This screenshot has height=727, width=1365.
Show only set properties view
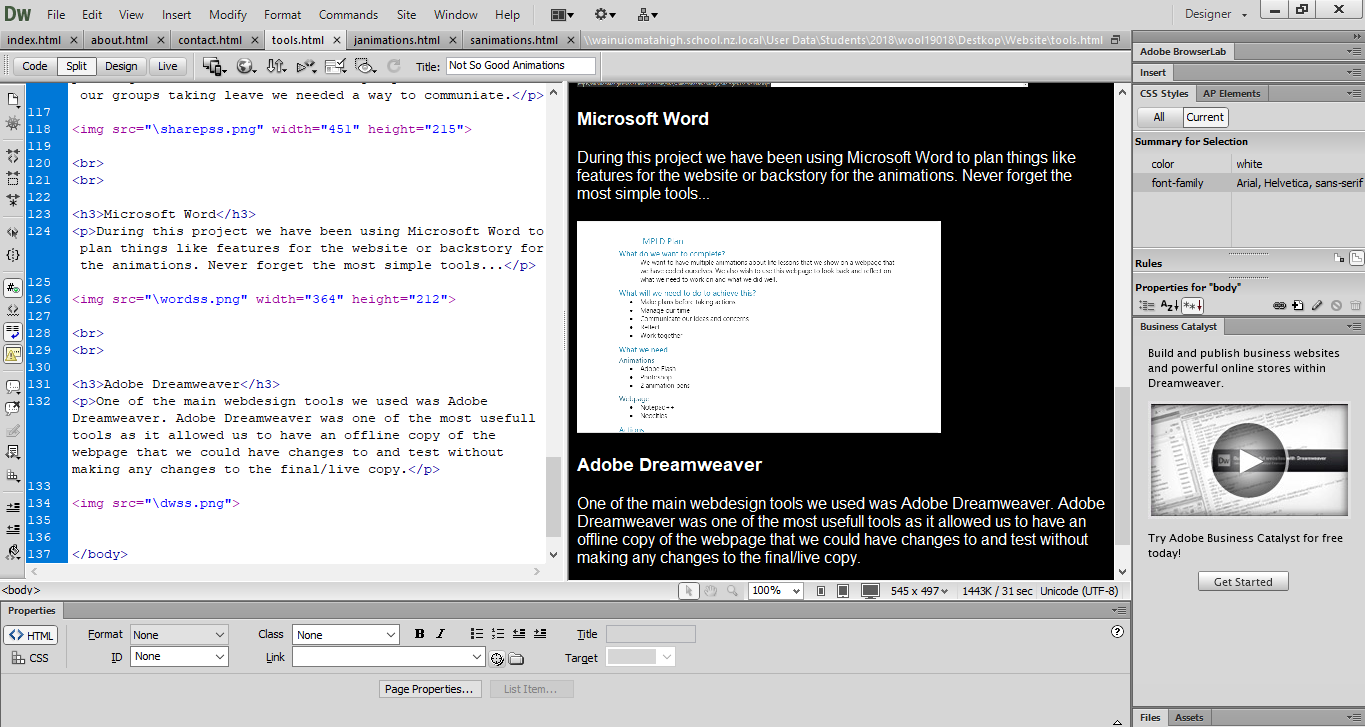click(1192, 305)
